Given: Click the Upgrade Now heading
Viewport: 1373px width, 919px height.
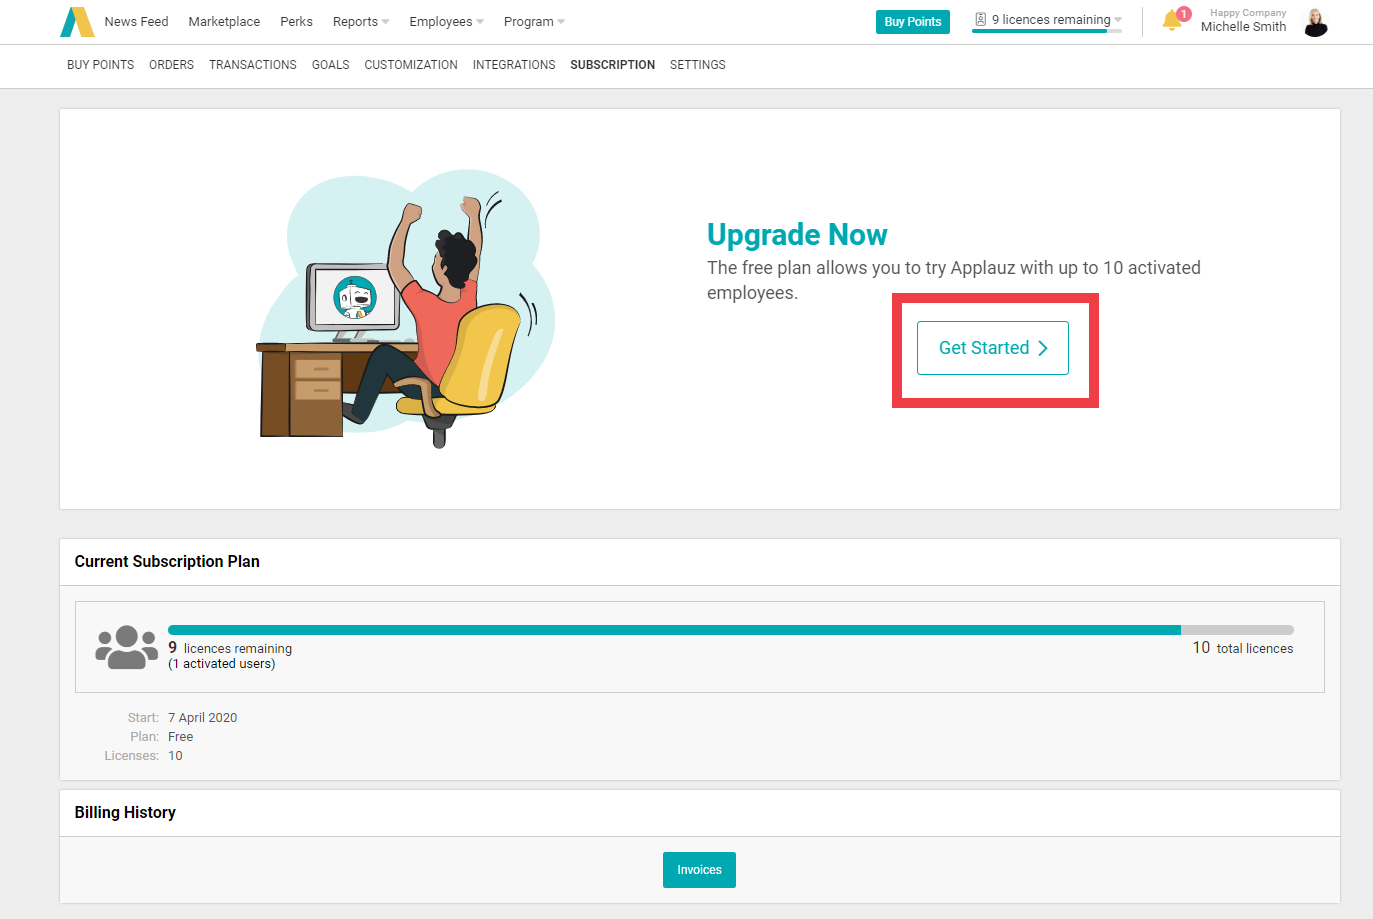Looking at the screenshot, I should point(797,234).
